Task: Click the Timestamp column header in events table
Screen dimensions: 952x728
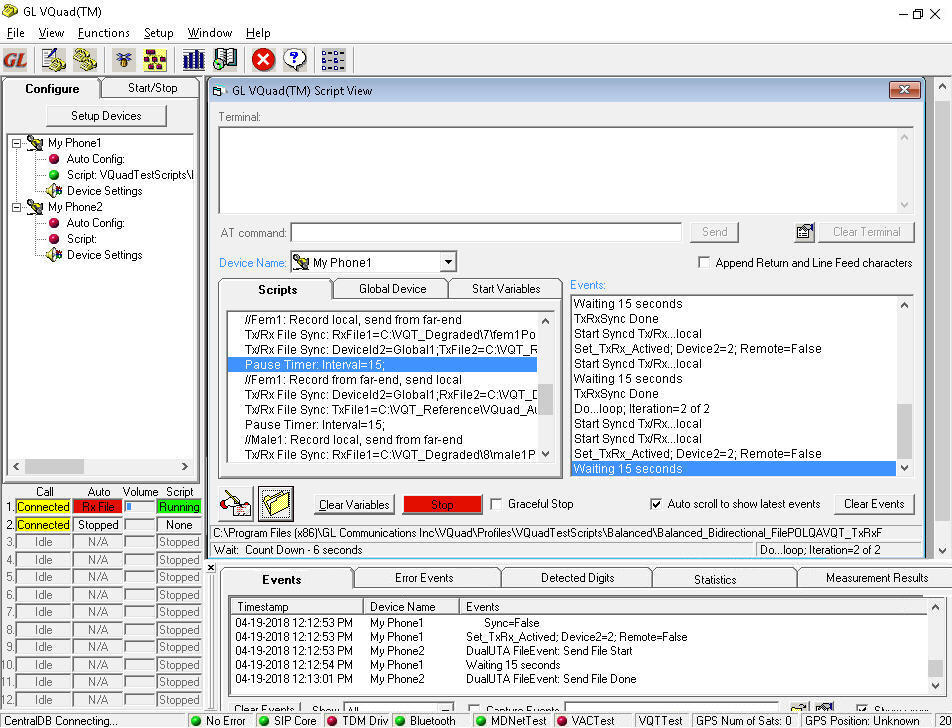Action: point(296,607)
